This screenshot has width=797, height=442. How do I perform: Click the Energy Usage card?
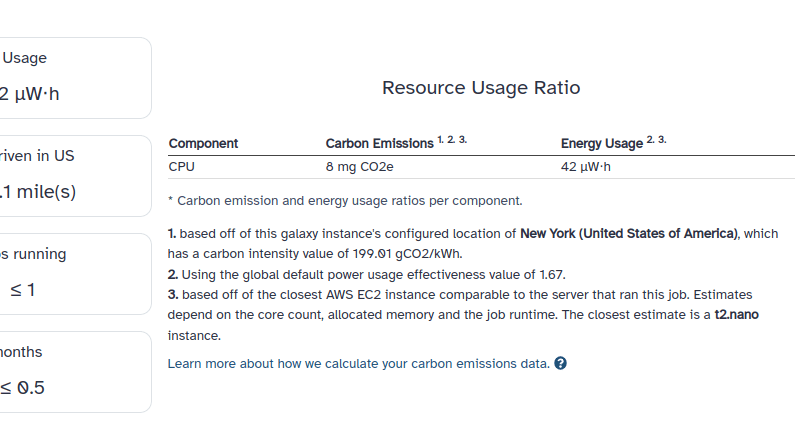(75, 78)
